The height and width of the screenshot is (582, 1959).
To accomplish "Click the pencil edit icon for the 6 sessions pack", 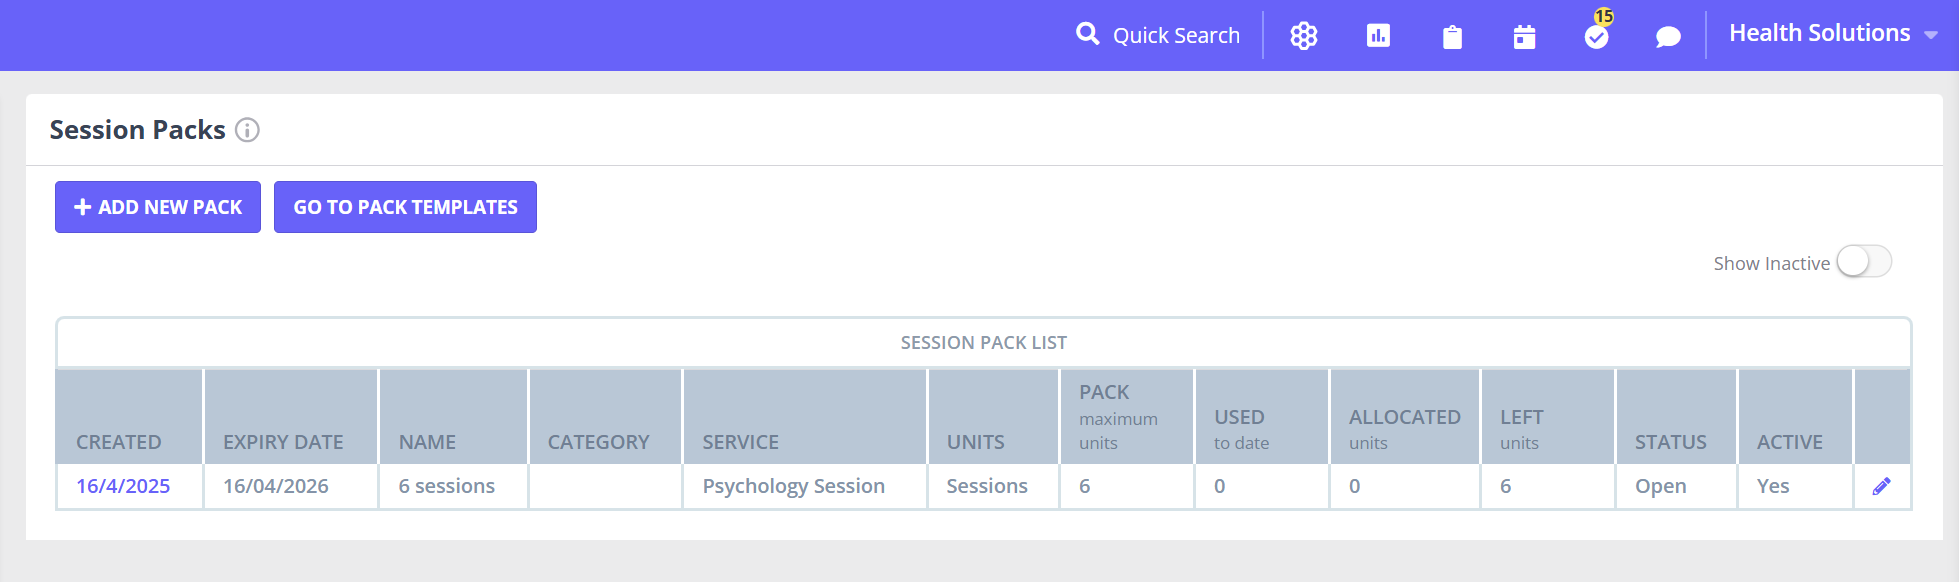I will [x=1881, y=486].
